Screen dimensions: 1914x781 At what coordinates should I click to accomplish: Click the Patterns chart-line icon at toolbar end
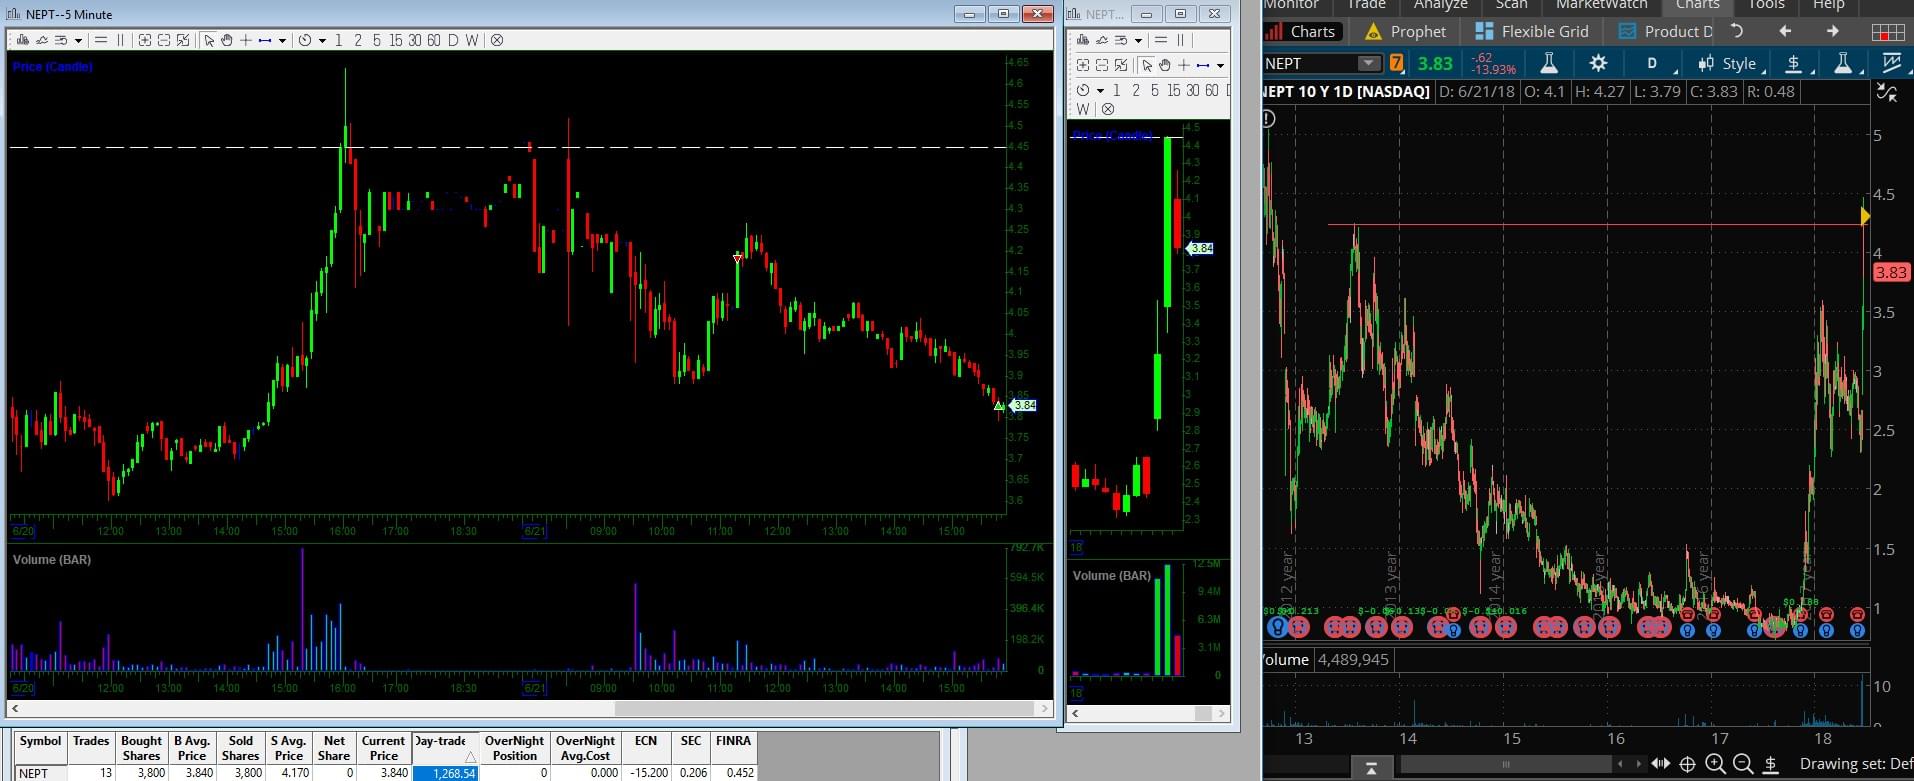point(1891,63)
